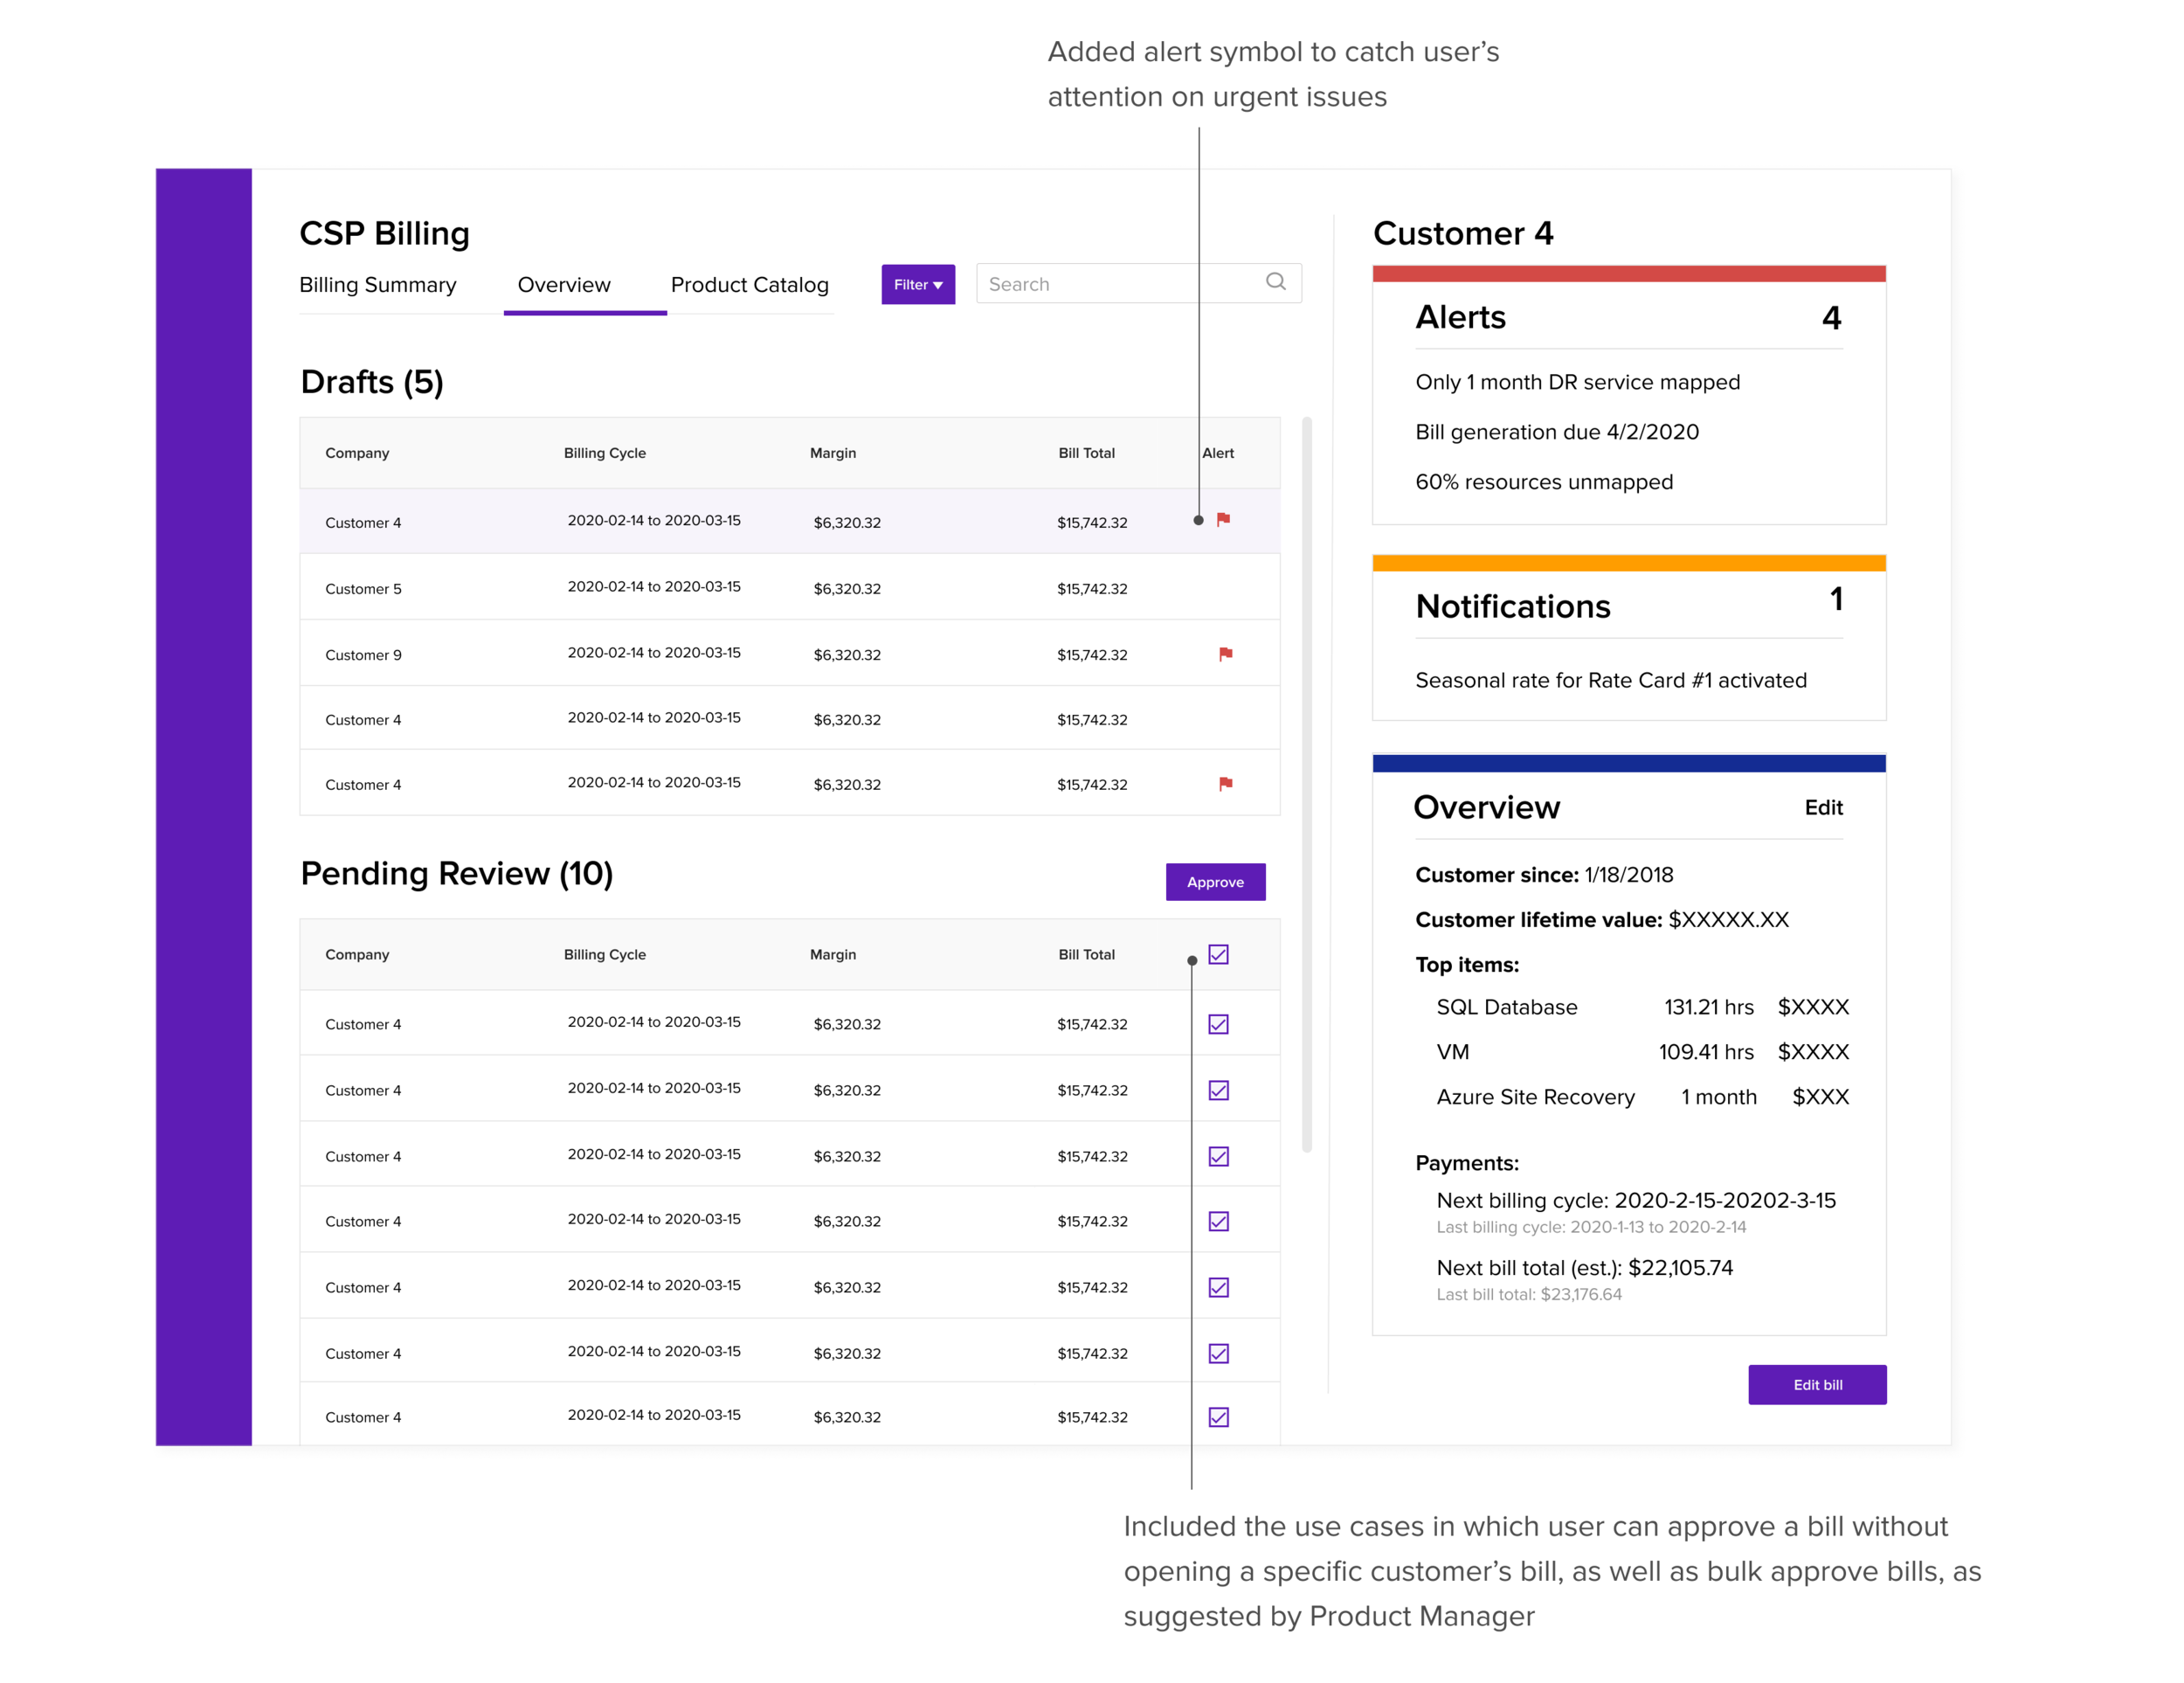The width and height of the screenshot is (2184, 1683).
Task: Uncheck the second Pending Review row checkbox
Action: tap(1217, 1088)
